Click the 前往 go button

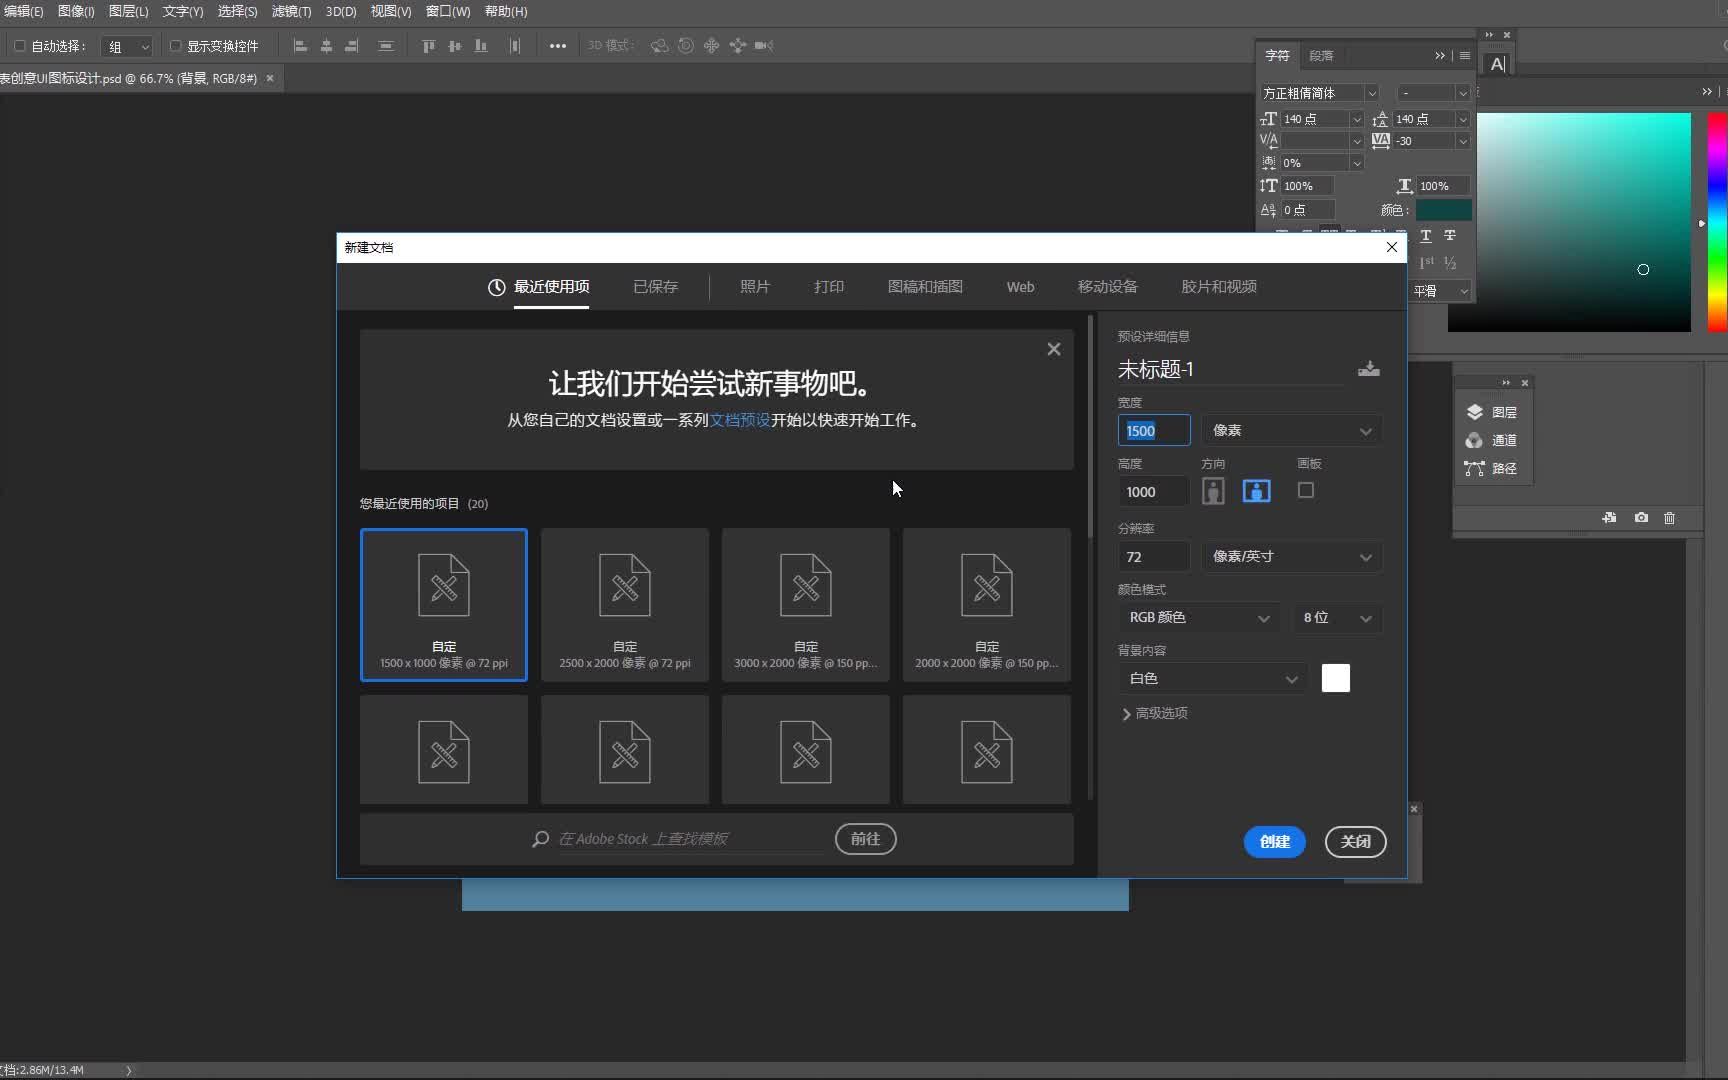(865, 839)
